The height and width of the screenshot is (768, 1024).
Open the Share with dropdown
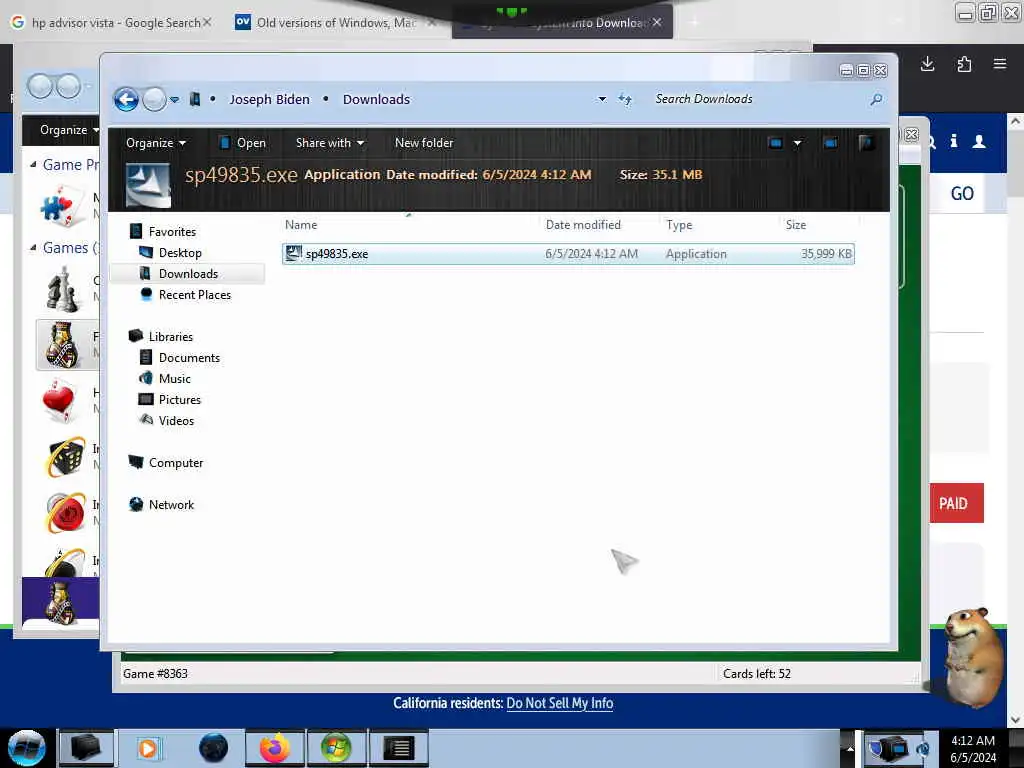point(330,142)
